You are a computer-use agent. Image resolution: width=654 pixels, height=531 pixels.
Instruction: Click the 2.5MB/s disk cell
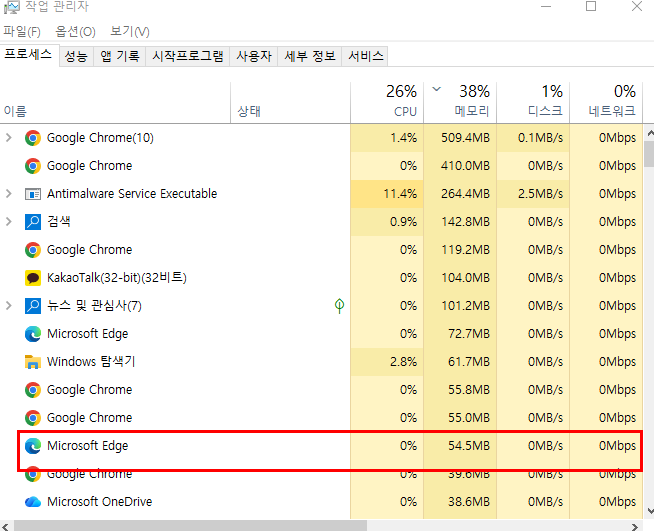pyautogui.click(x=533, y=194)
